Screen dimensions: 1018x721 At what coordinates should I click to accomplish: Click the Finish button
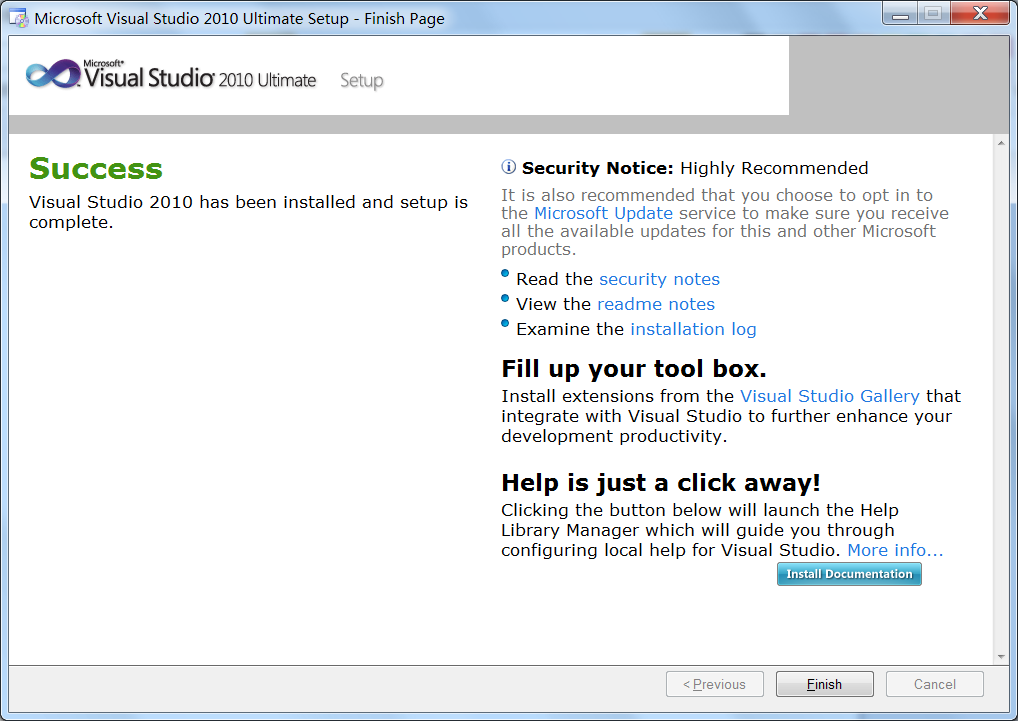825,684
